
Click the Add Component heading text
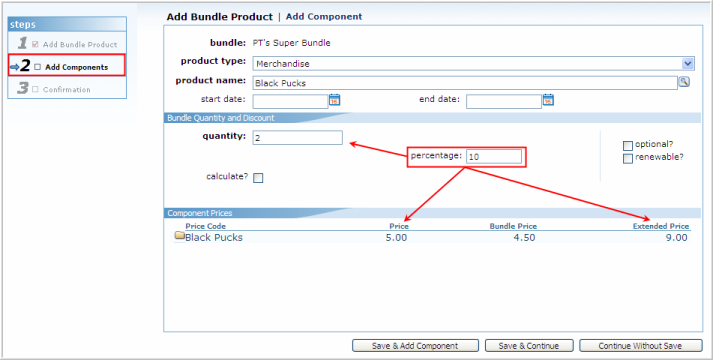324,16
